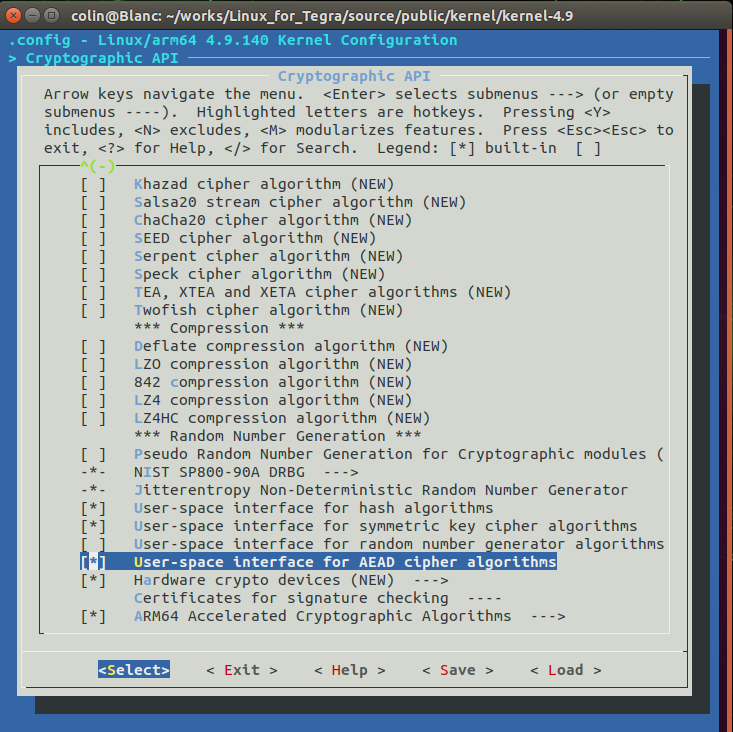
Task: Click the Exit button
Action: tap(242, 670)
